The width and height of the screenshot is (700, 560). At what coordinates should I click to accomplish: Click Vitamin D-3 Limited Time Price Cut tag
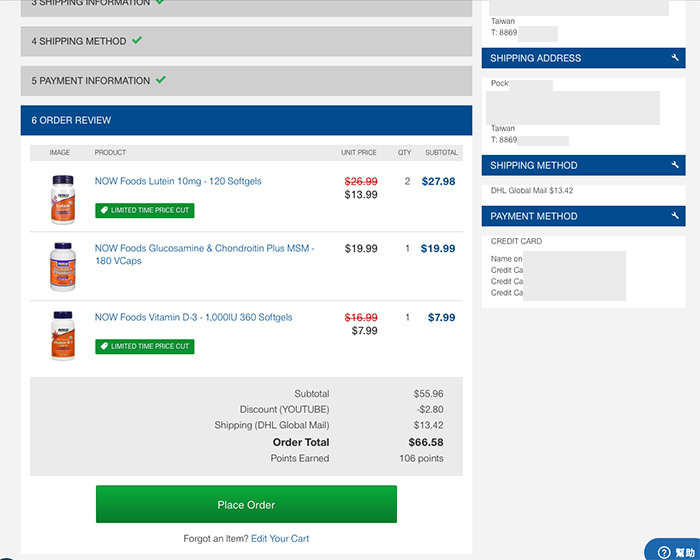pos(145,347)
